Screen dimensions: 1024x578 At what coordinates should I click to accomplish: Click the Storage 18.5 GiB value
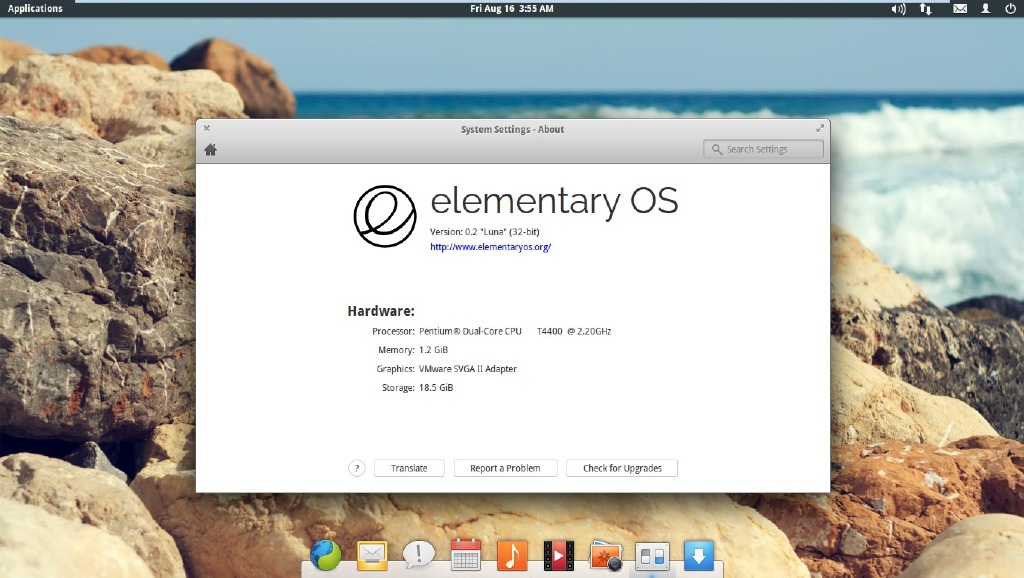pyautogui.click(x=436, y=388)
